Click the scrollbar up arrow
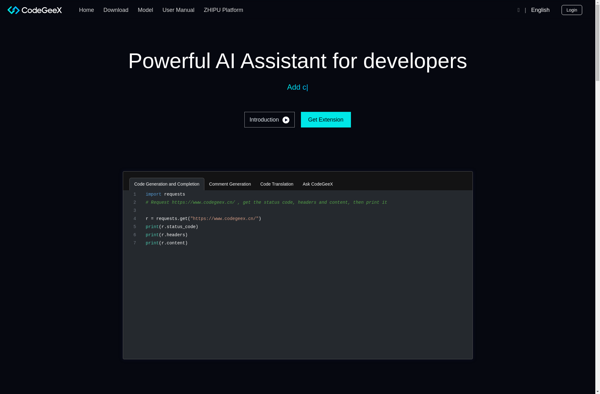Image resolution: width=600 pixels, height=394 pixels. click(x=597, y=2)
